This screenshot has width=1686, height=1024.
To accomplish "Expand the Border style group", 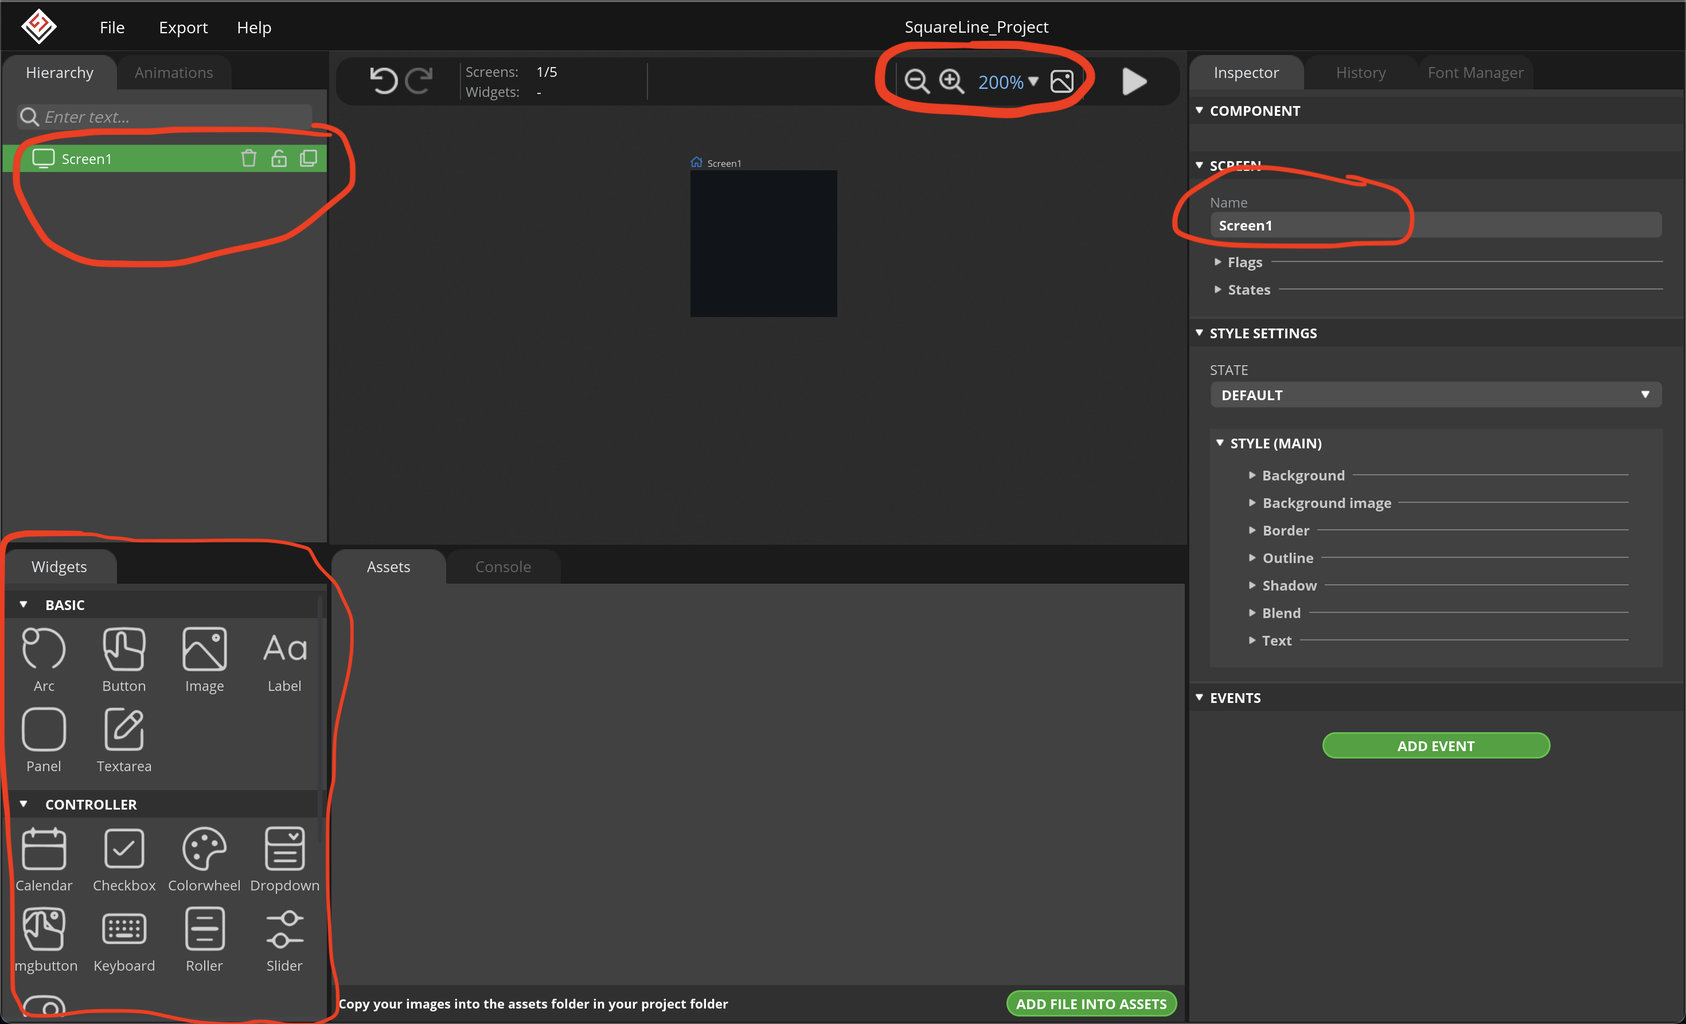I will [x=1251, y=530].
